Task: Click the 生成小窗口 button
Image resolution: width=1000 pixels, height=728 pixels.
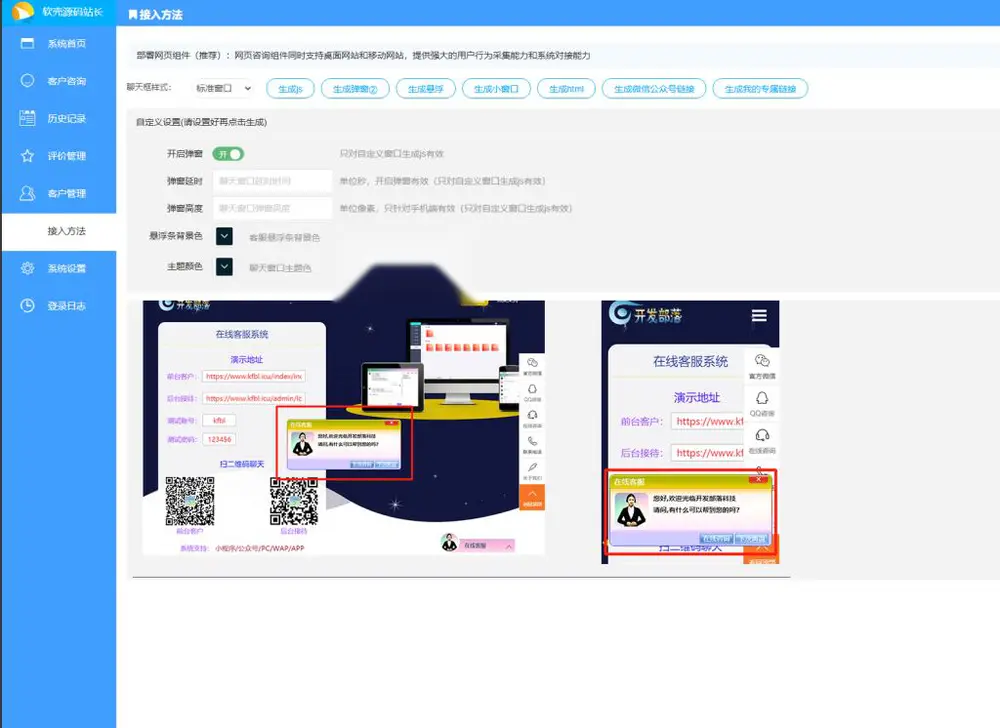Action: [496, 89]
